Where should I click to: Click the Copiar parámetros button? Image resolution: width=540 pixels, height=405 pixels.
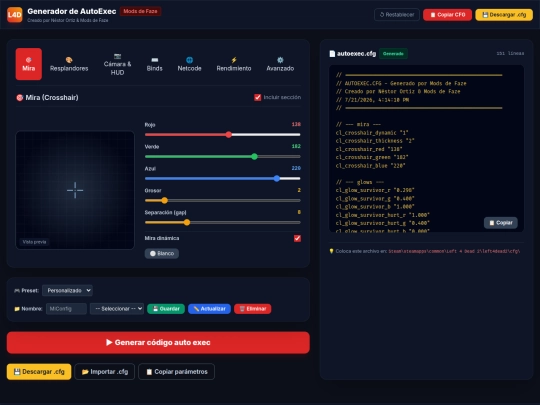pos(177,372)
